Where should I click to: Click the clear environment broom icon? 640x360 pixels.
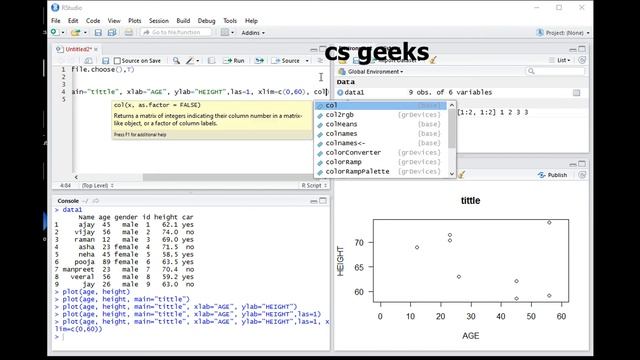click(x=433, y=60)
